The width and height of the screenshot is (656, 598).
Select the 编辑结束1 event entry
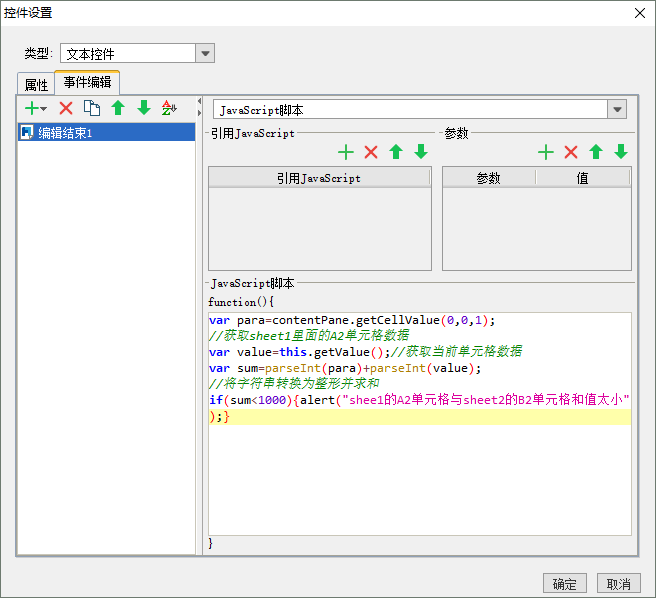[106, 132]
